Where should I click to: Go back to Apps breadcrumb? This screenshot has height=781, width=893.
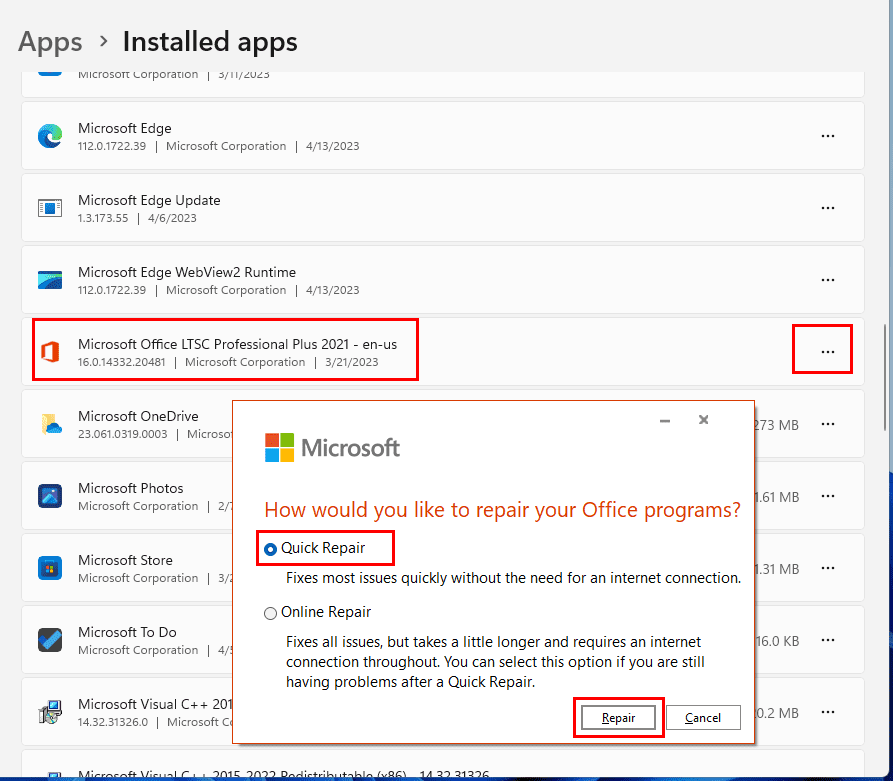pos(50,42)
